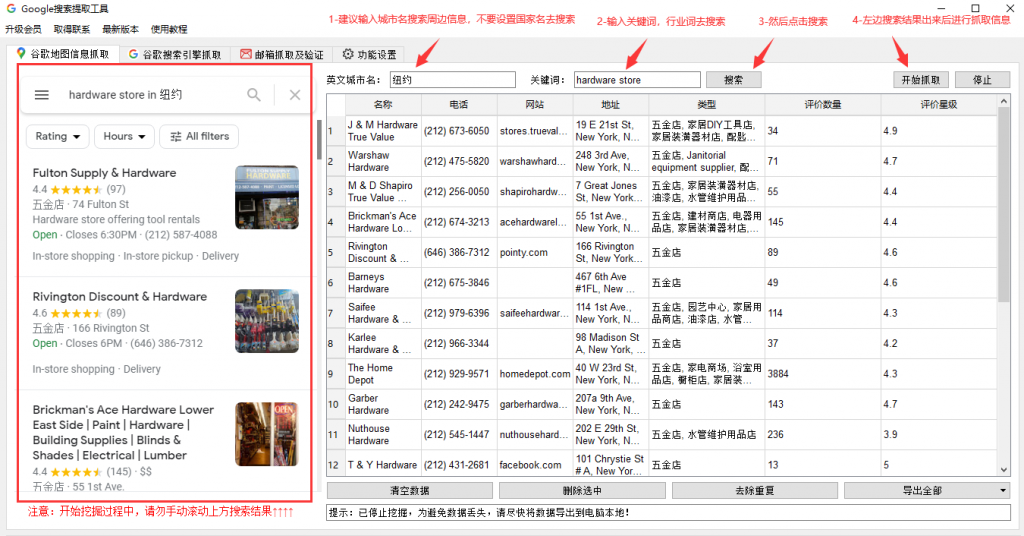1024x536 pixels.
Task: Sort by 电话 column header
Action: [459, 104]
